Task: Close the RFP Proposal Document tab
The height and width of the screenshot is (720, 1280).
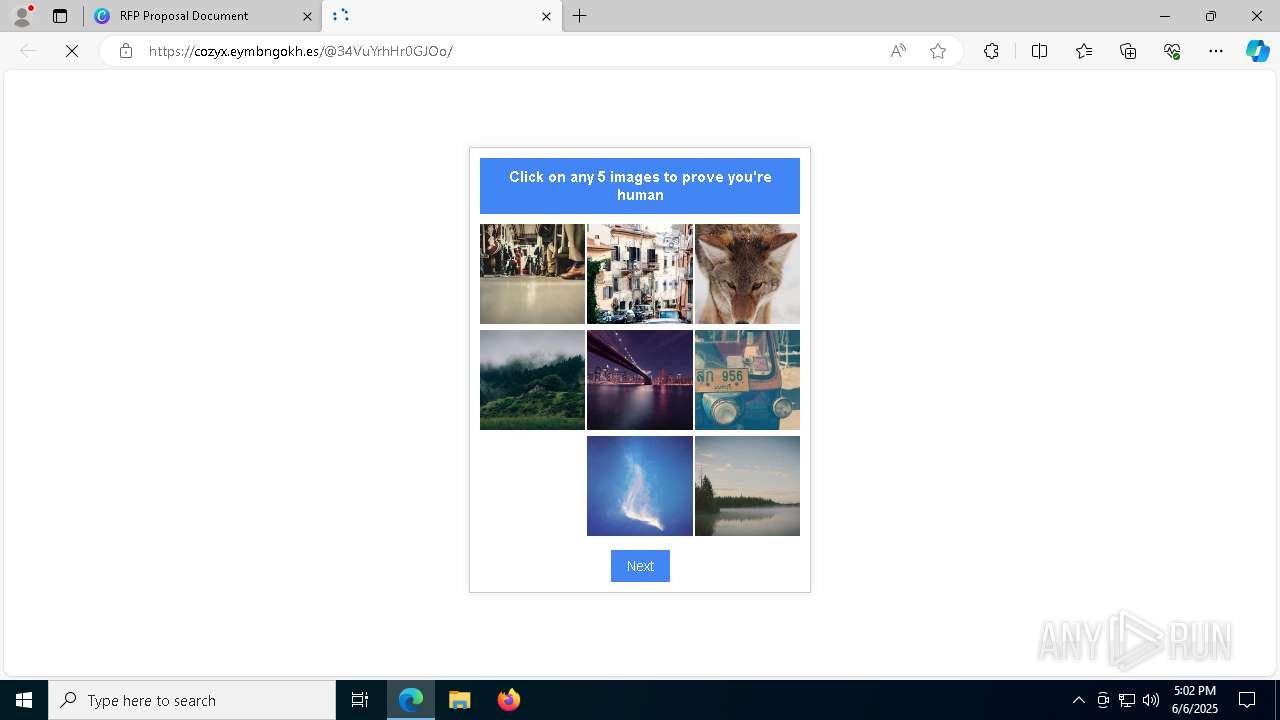Action: pyautogui.click(x=307, y=16)
